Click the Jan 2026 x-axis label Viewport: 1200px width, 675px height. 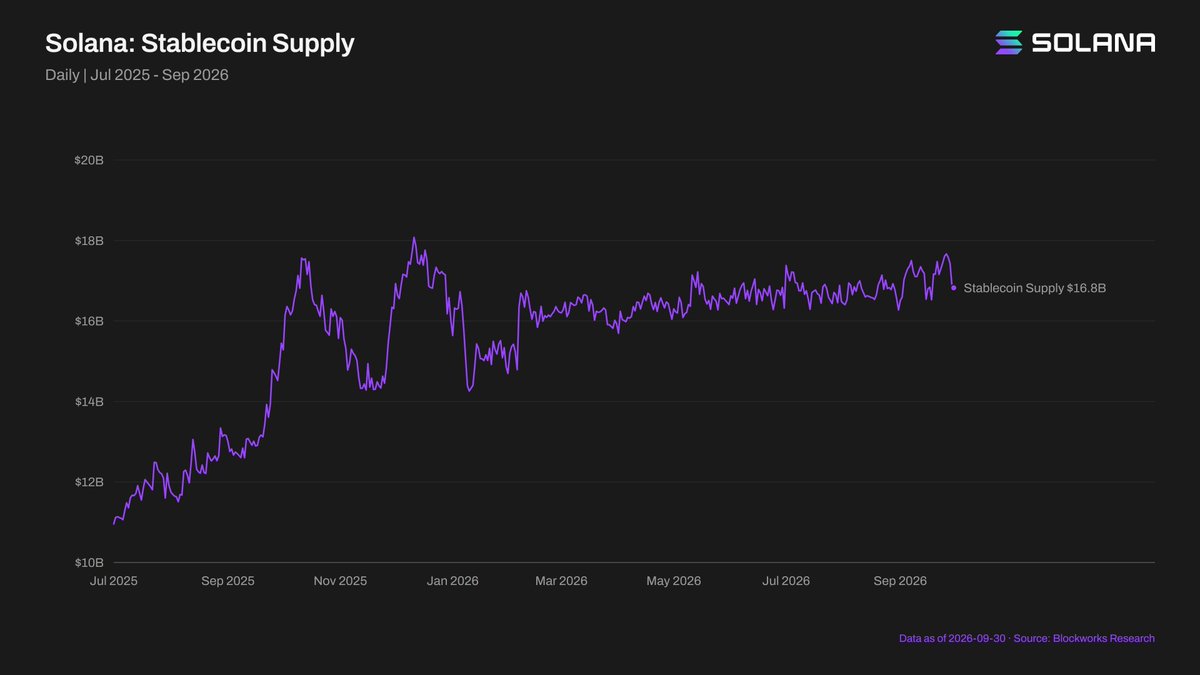(x=451, y=581)
